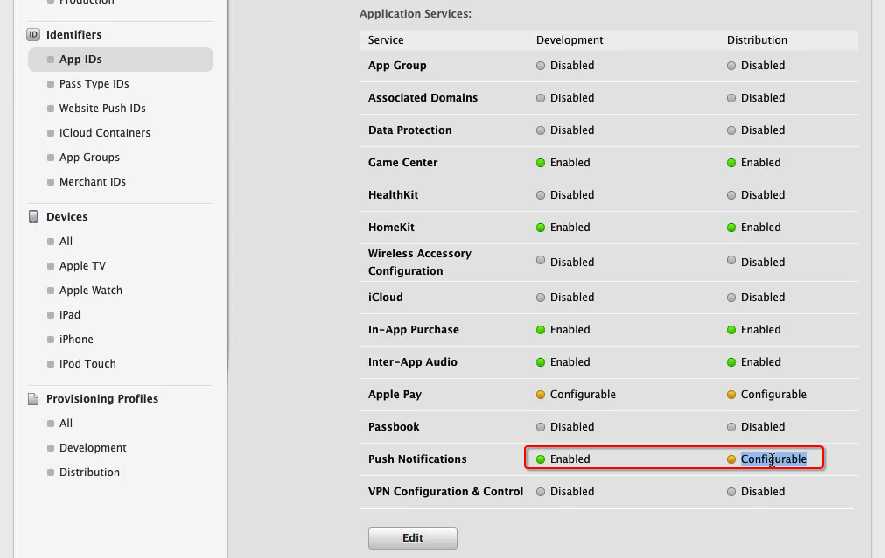
Task: Click orange dot for Push Notifications Distribution
Action: tap(731, 459)
